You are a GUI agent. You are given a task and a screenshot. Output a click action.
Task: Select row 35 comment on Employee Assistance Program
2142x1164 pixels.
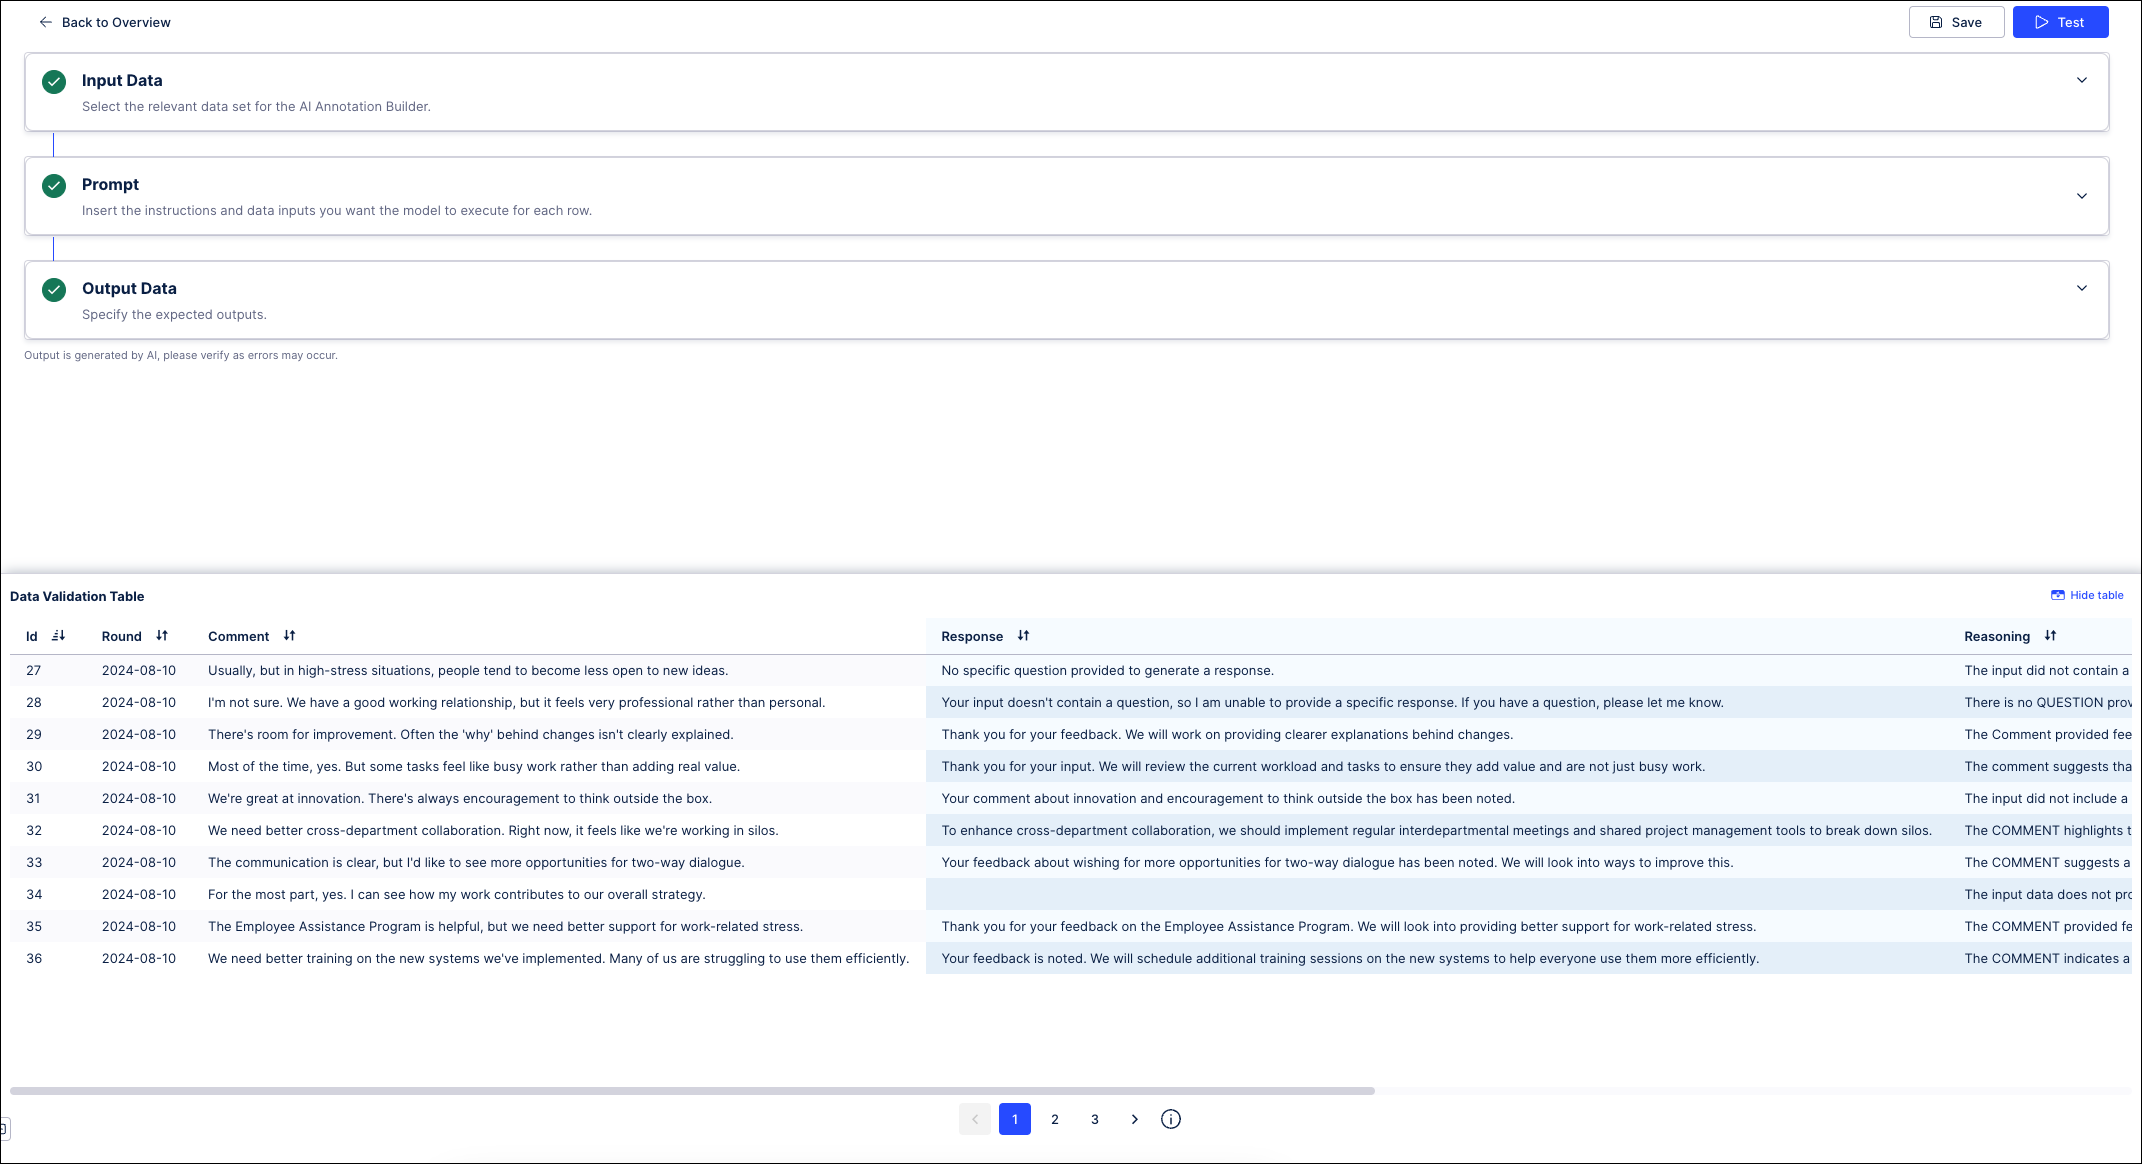coord(505,926)
